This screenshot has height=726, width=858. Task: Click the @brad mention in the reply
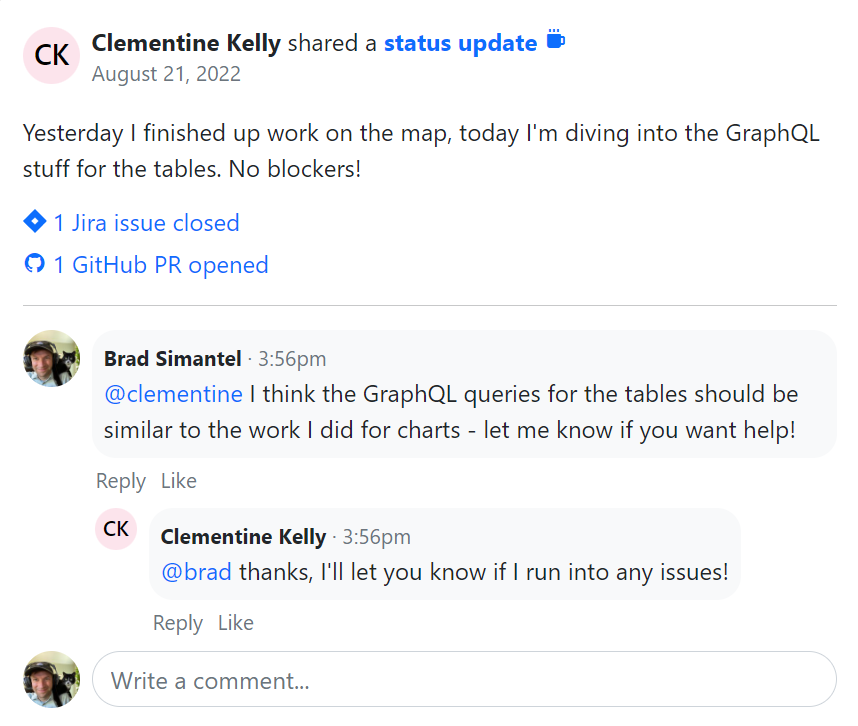point(196,572)
